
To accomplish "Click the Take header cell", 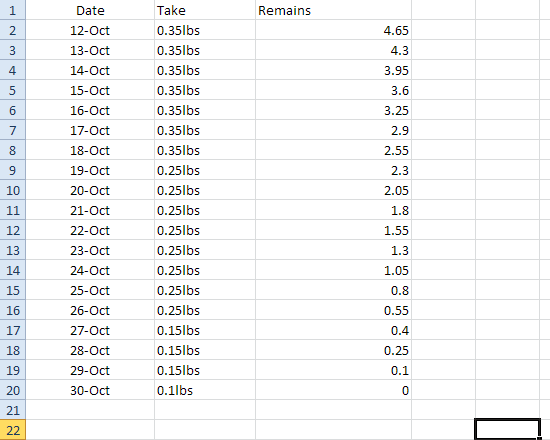I will [205, 10].
